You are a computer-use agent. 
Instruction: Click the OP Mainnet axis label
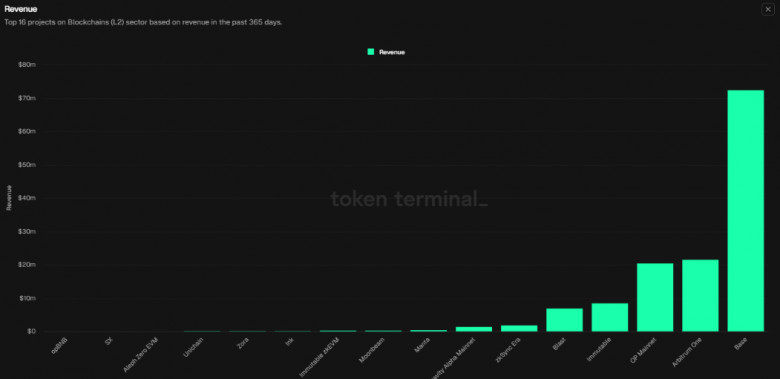coord(644,351)
